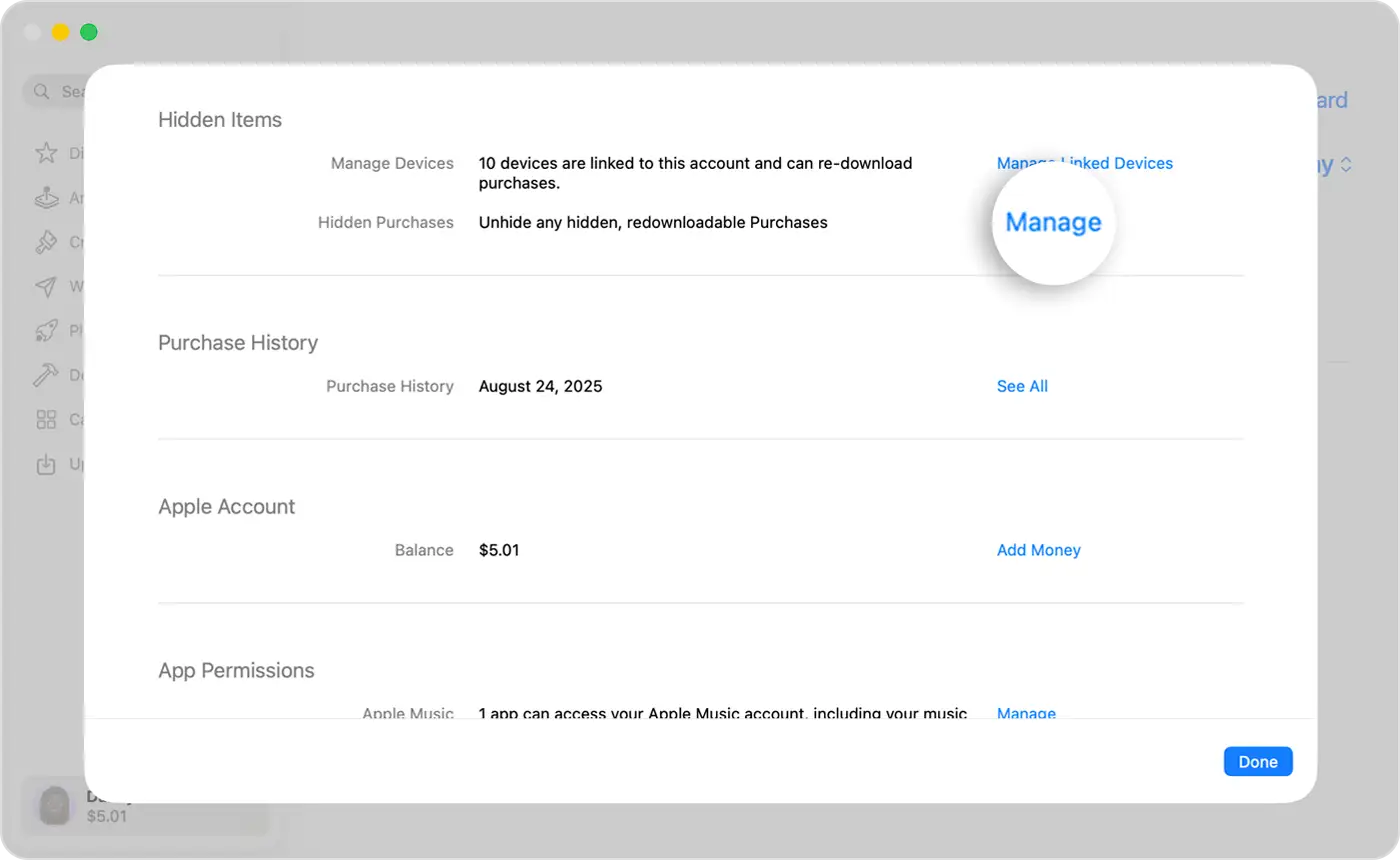The width and height of the screenshot is (1400, 860).
Task: Open the Work paper plane icon
Action: pyautogui.click(x=46, y=287)
